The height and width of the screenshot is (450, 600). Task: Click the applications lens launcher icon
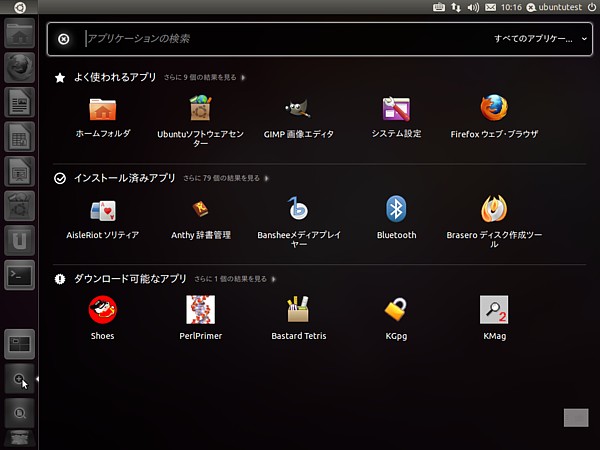point(20,379)
